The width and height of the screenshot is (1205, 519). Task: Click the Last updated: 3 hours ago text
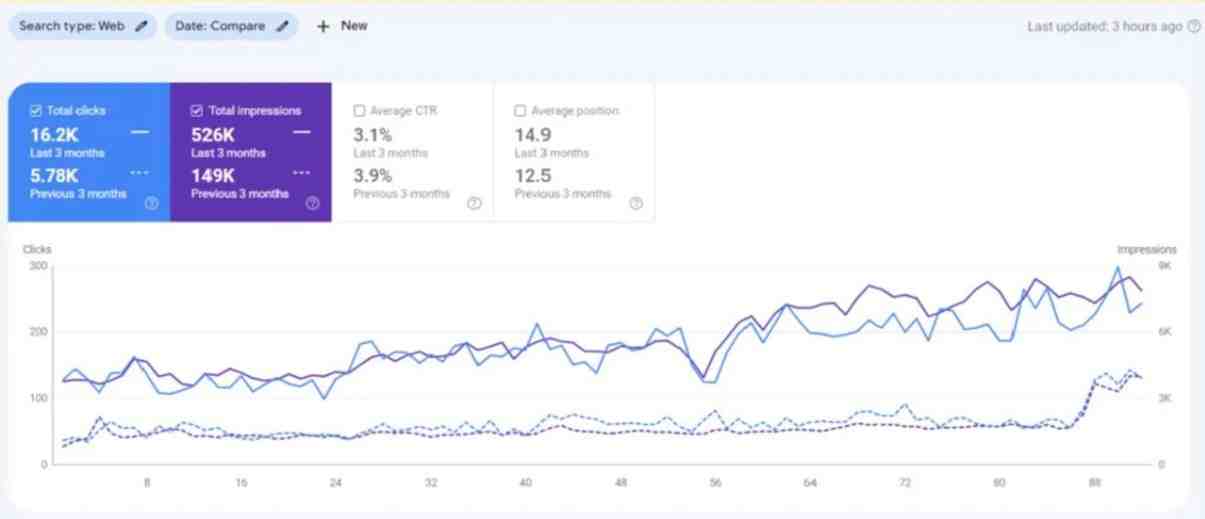tap(1104, 27)
